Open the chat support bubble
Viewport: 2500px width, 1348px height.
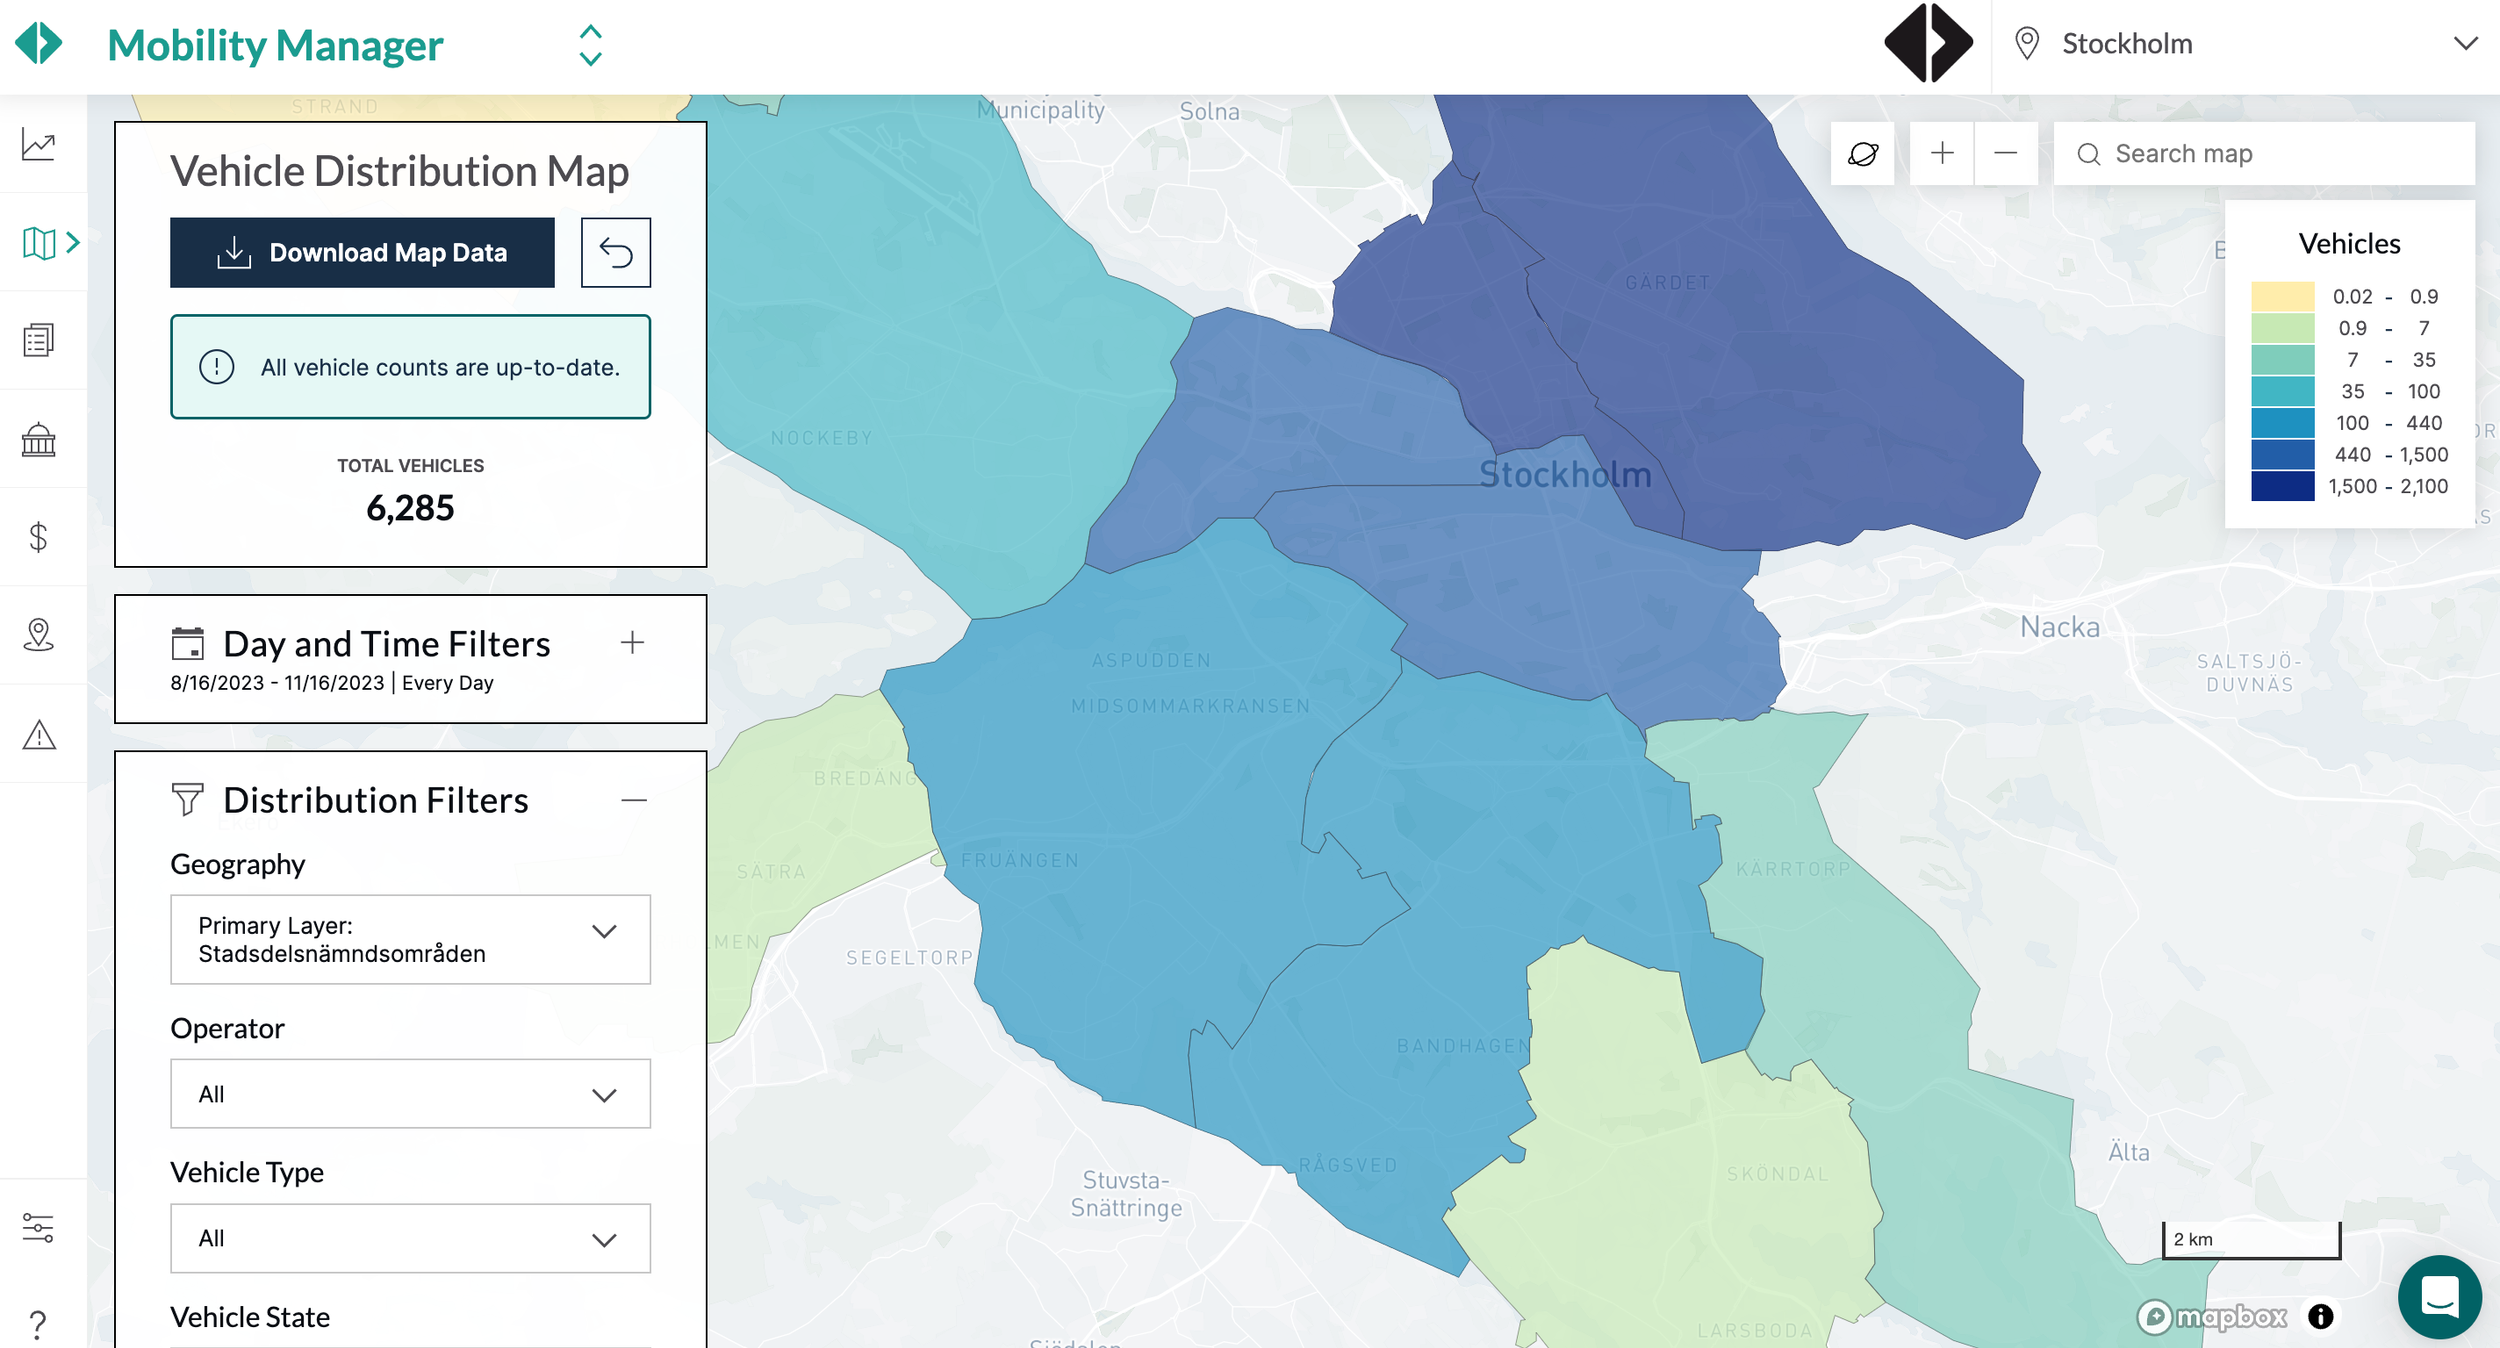pos(2438,1297)
